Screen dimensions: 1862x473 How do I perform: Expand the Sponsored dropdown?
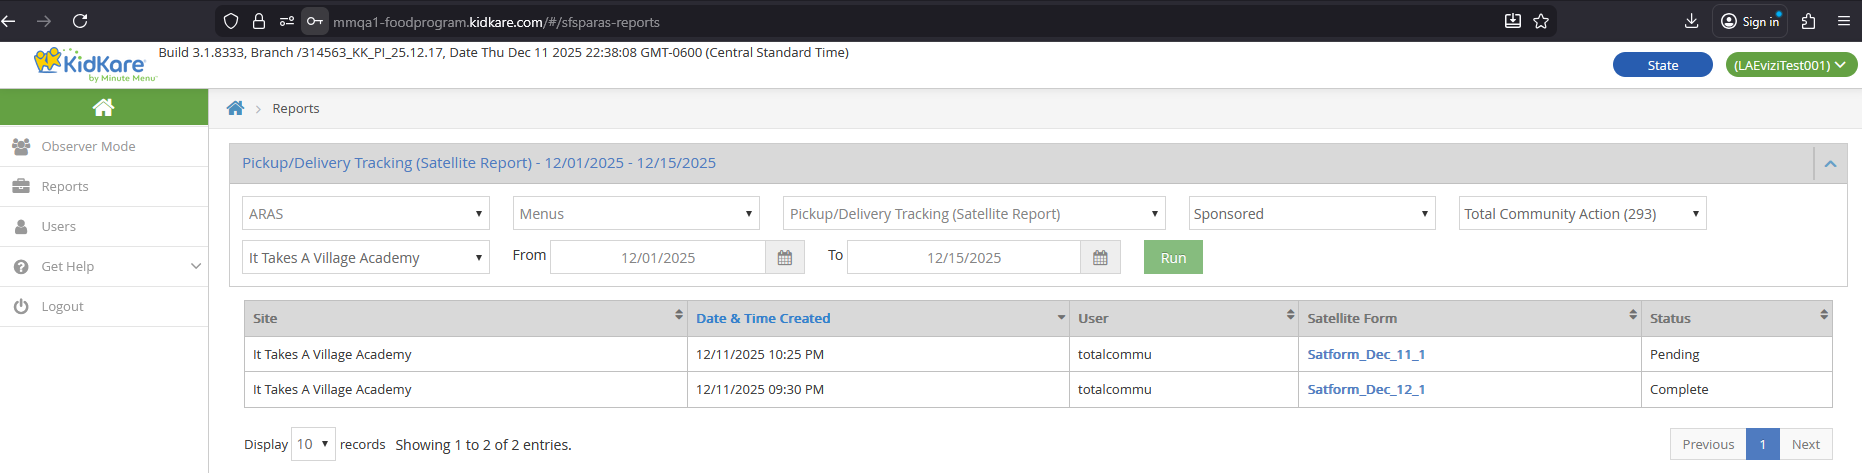click(1312, 214)
